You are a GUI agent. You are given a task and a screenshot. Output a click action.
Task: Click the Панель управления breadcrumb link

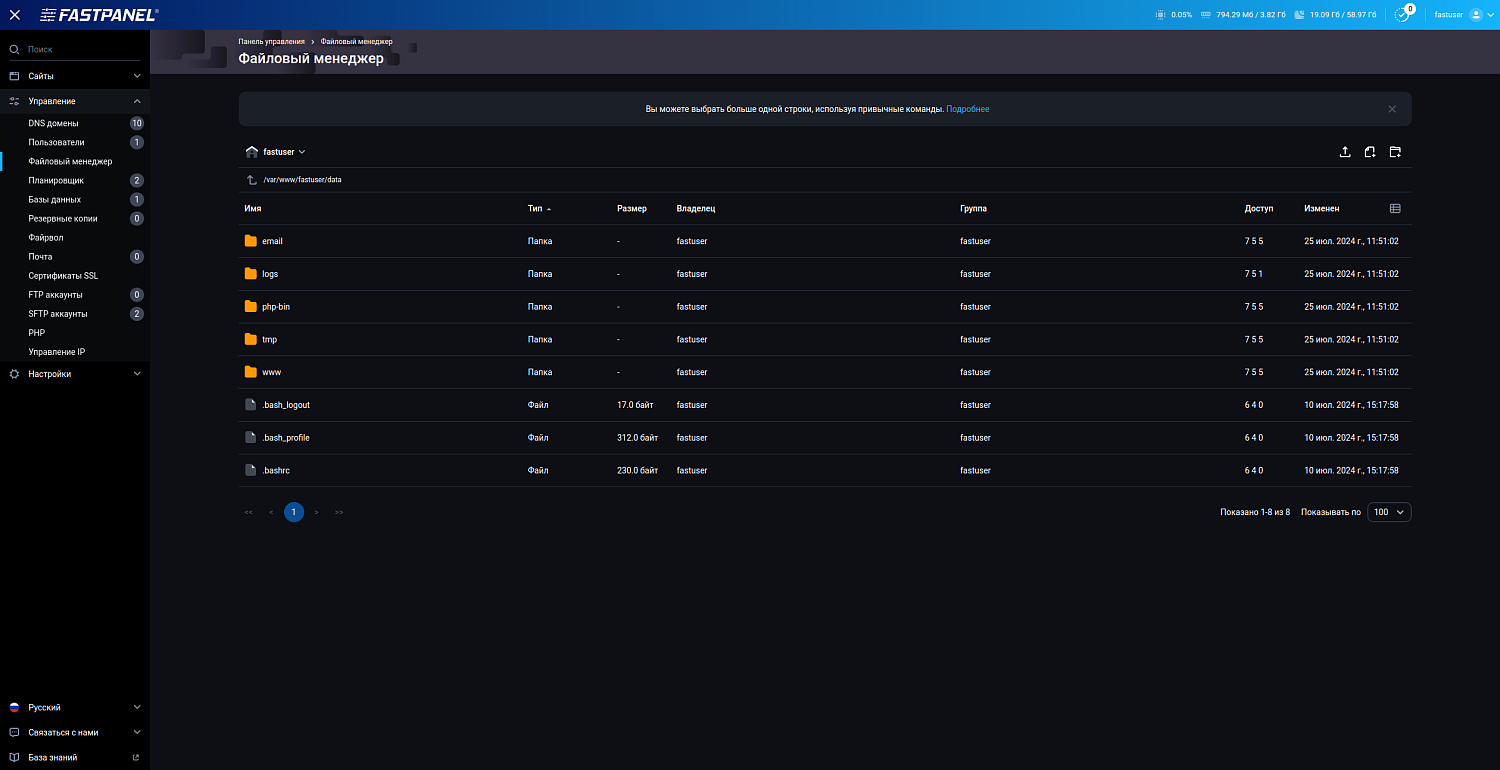(272, 42)
